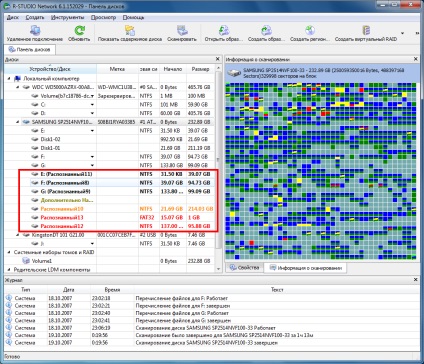Viewport: 424px width, 364px height.
Task: Click the Show Disk Contents (Показать содержимое диска) icon
Action: (x=130, y=31)
